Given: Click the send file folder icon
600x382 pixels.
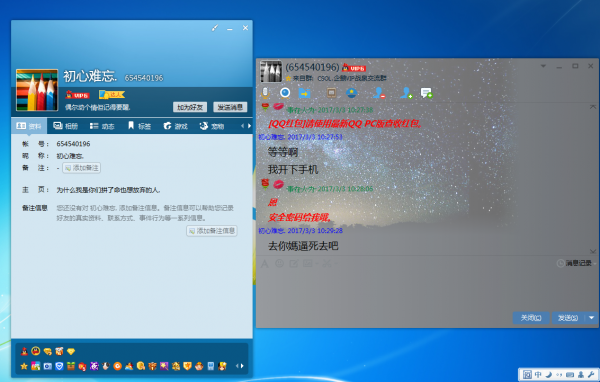Looking at the screenshot, I should point(305,93).
